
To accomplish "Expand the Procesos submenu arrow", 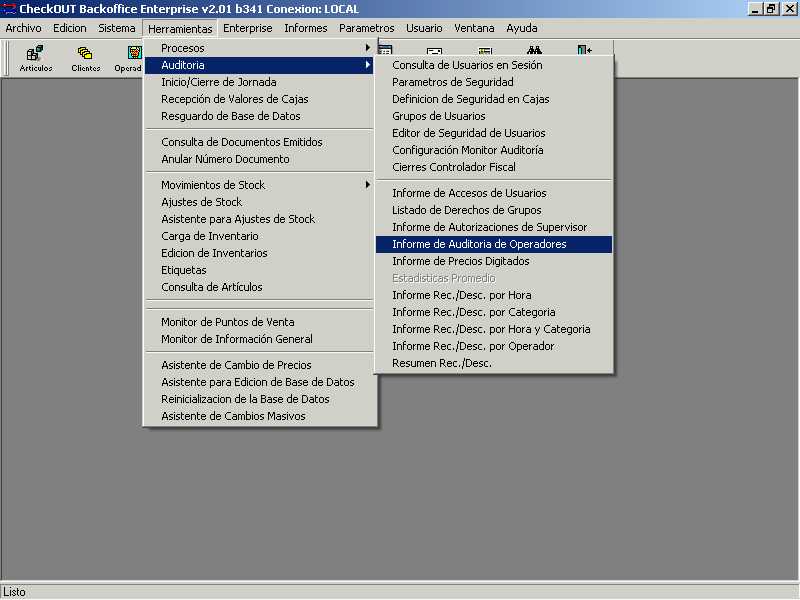I will (367, 48).
